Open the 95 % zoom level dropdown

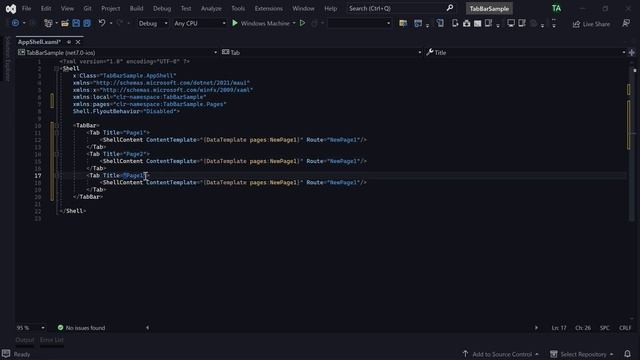point(31,328)
